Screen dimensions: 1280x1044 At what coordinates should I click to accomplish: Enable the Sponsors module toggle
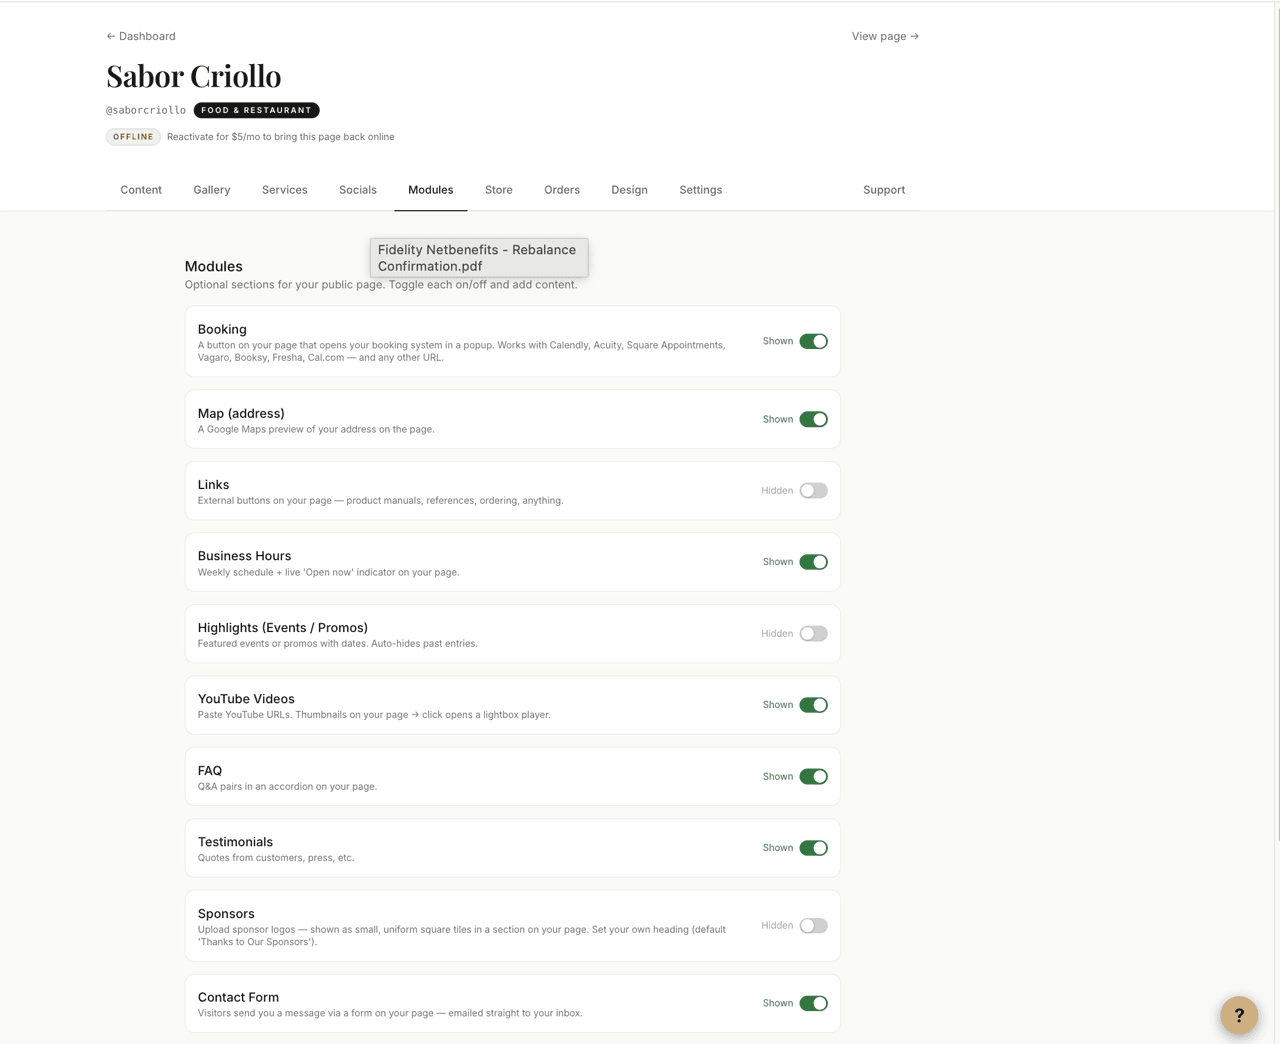tap(813, 926)
